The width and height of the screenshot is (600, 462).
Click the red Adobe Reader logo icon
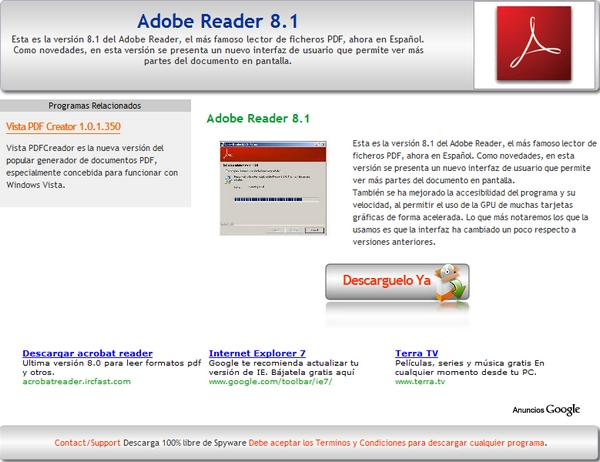pyautogui.click(x=533, y=43)
